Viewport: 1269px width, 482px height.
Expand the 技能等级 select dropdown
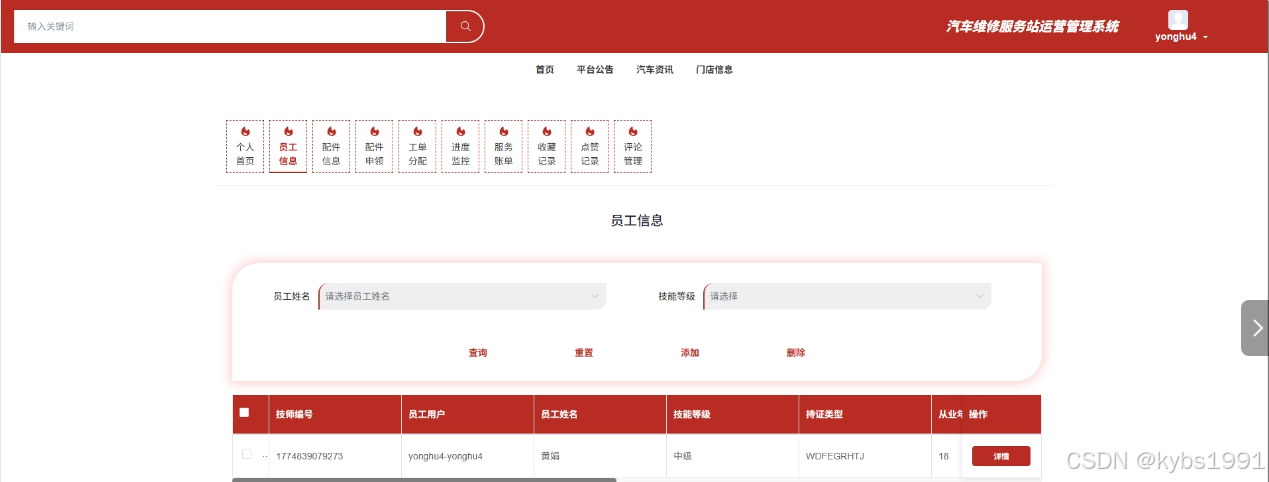(847, 296)
